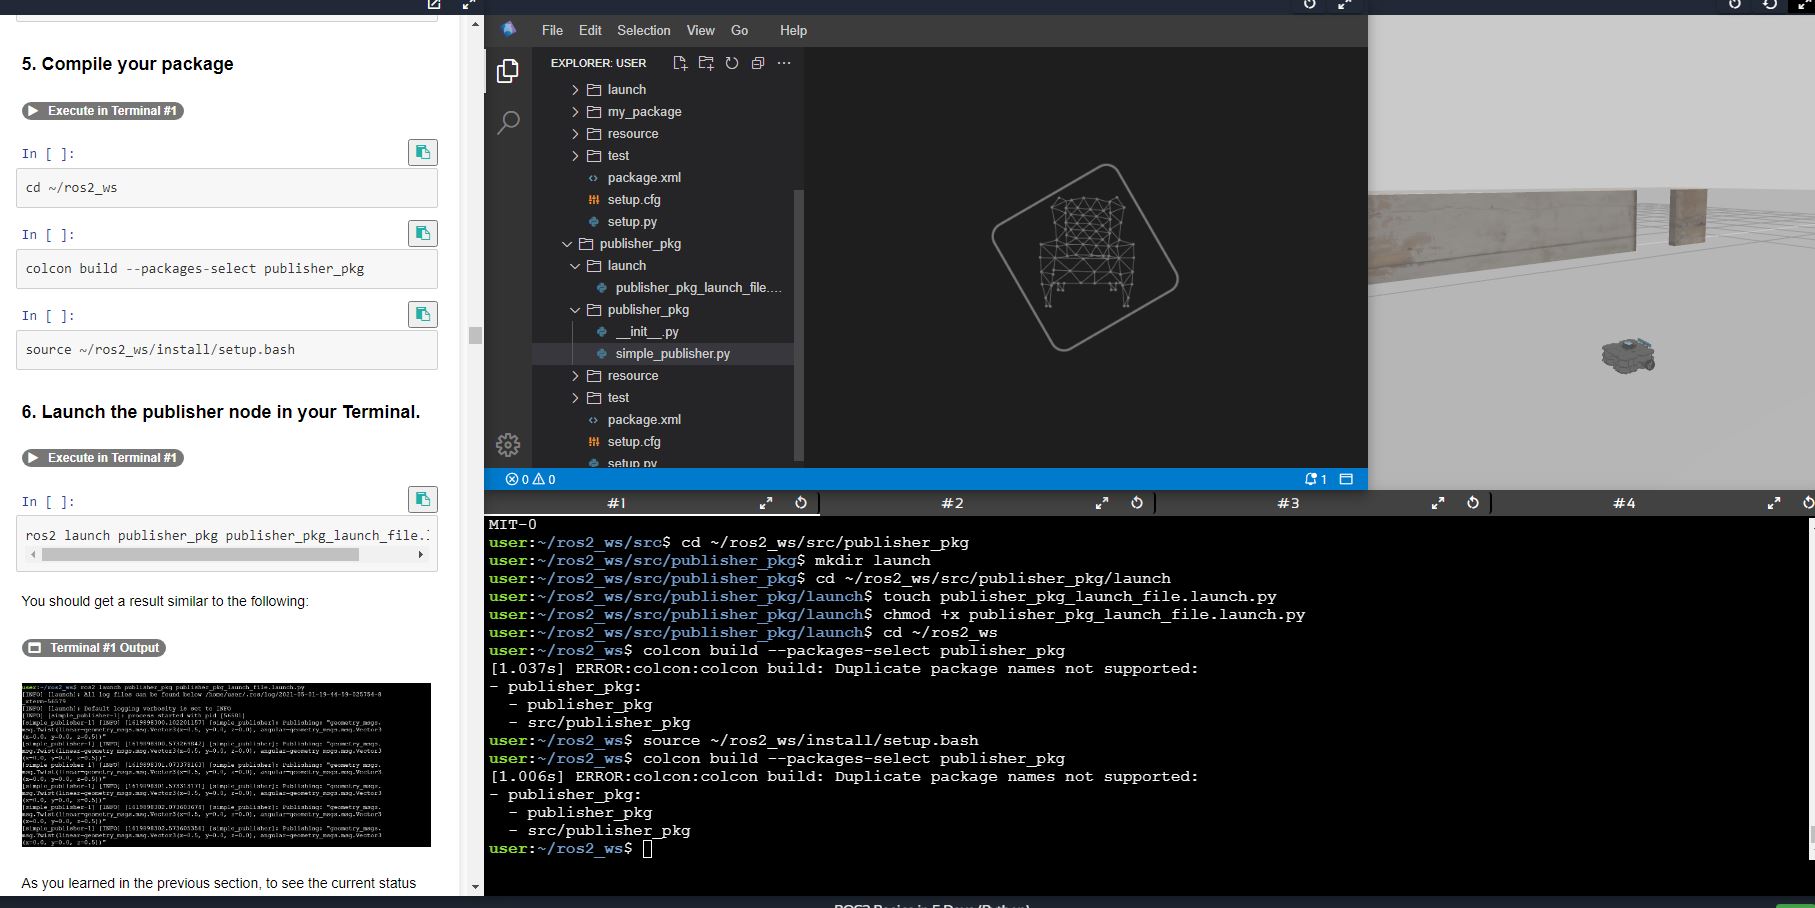Open the Selection menu
This screenshot has height=908, width=1815.
point(643,30)
